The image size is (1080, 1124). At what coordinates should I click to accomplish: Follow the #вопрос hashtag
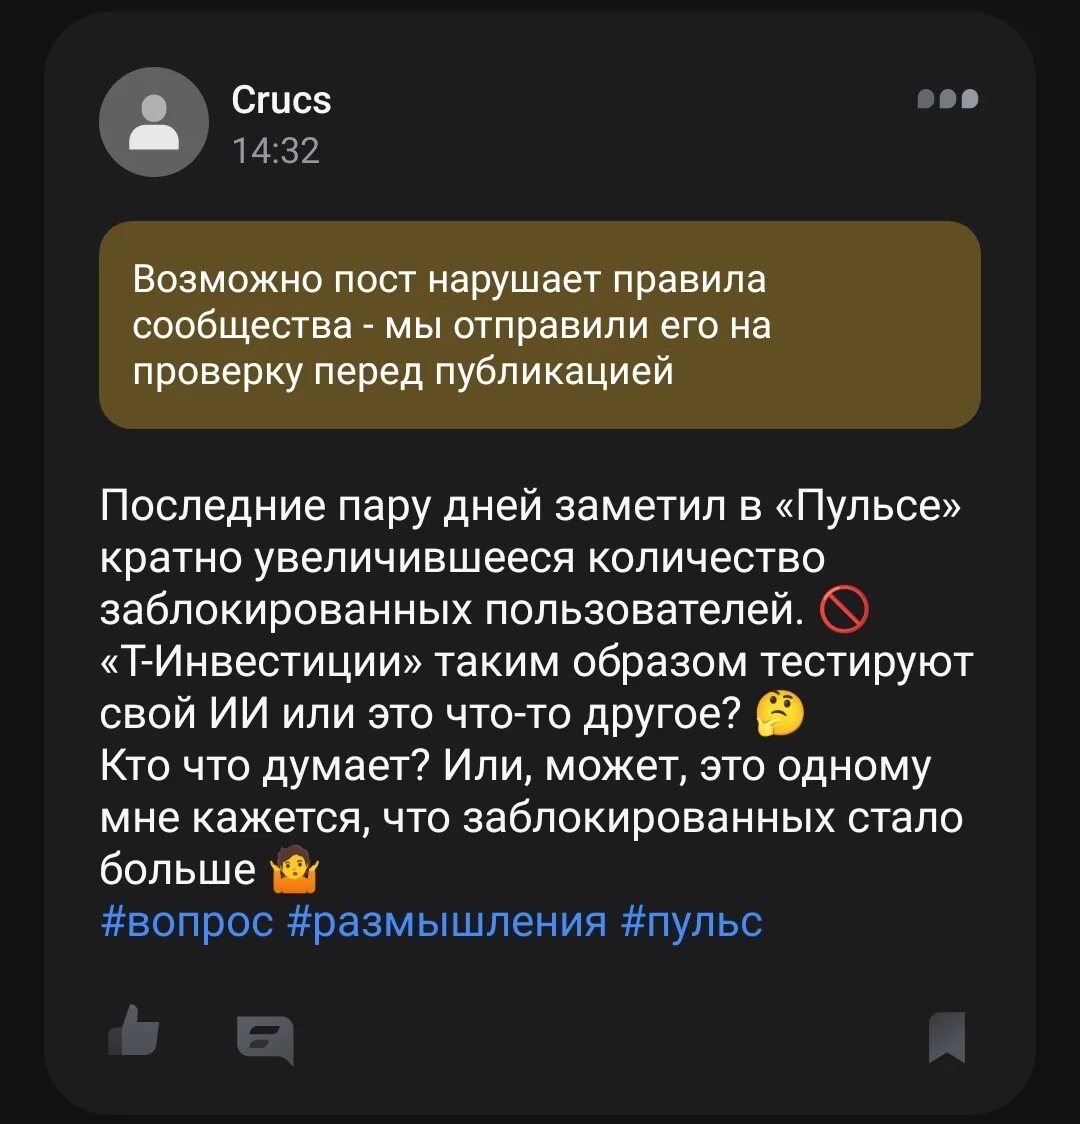tap(187, 922)
